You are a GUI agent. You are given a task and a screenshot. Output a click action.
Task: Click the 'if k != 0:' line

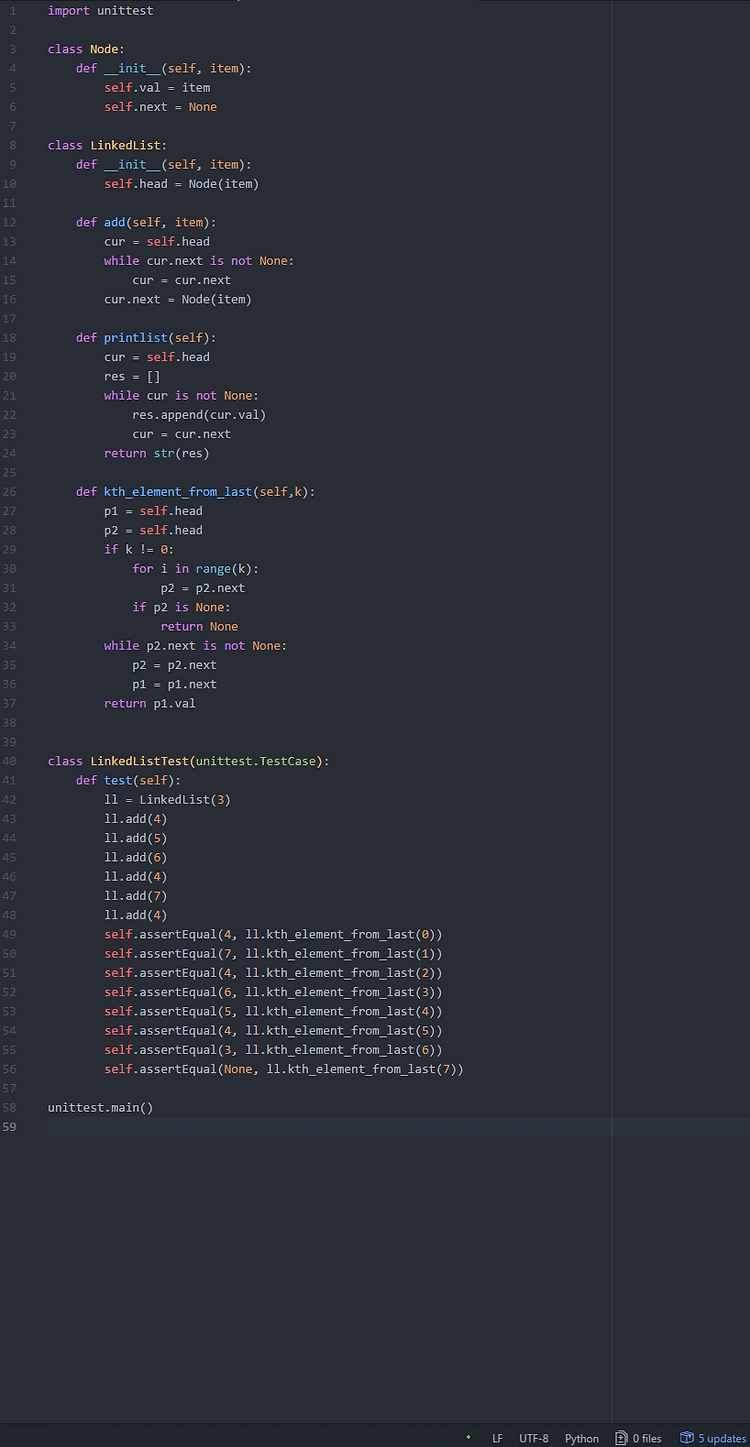pyautogui.click(x=139, y=549)
